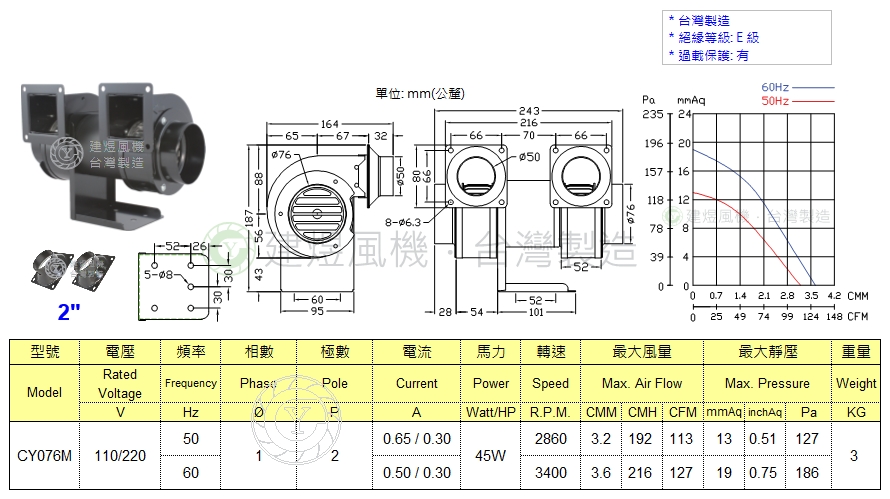Click the 50Hz legend label
The image size is (890, 499).
[x=775, y=101]
